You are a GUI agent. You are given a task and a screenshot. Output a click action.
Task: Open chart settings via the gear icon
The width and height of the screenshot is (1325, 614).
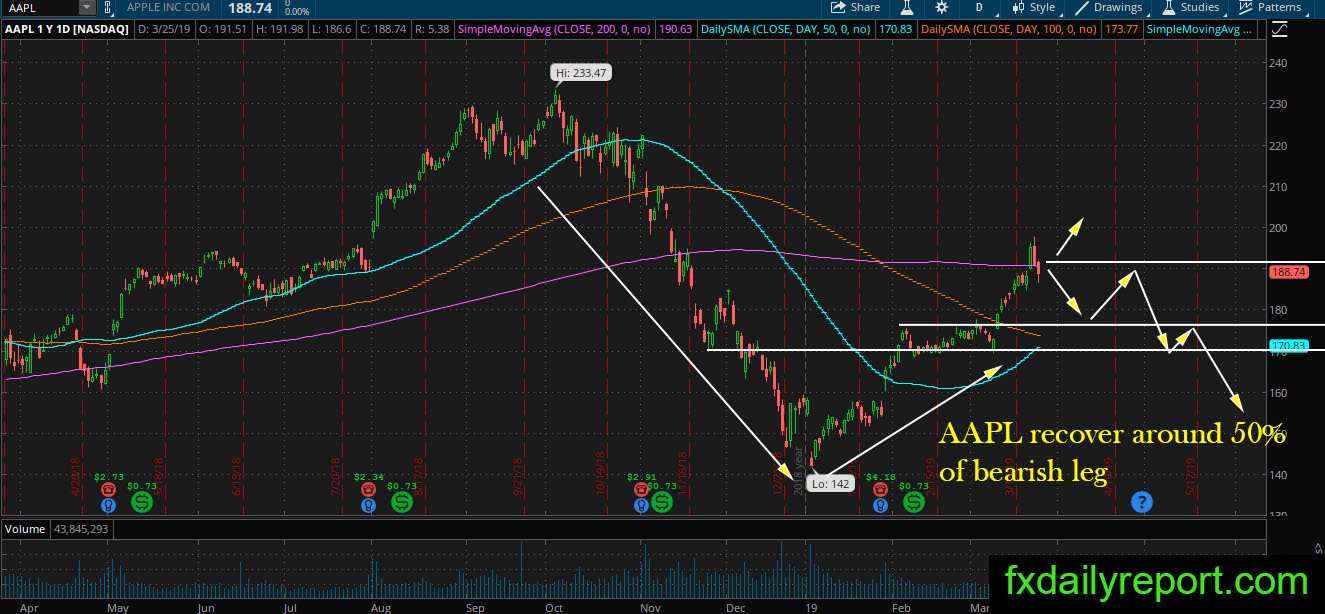pos(941,7)
